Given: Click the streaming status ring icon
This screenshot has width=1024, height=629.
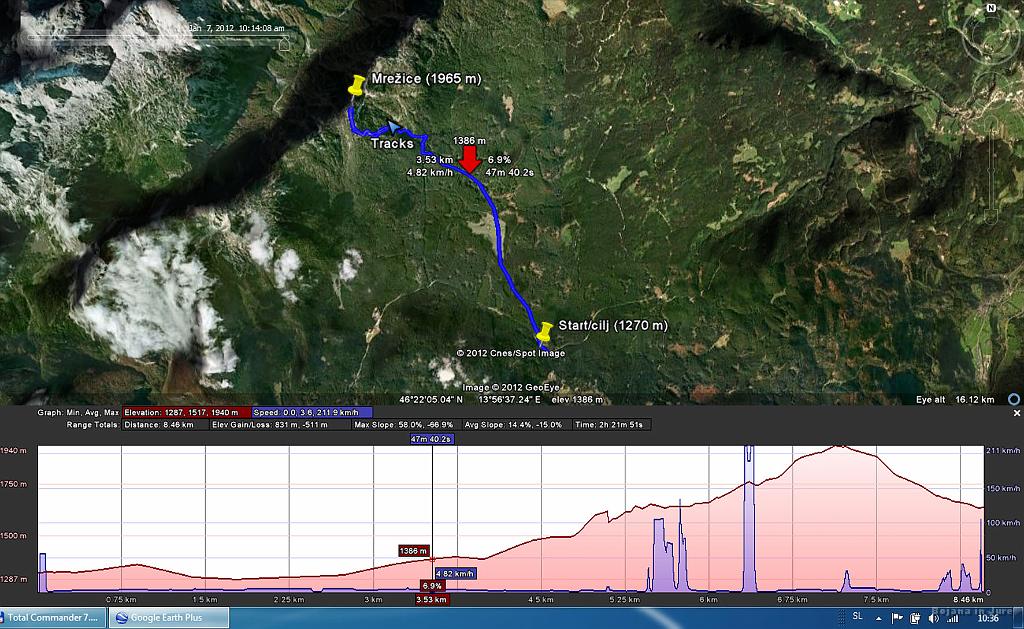Looking at the screenshot, I should 1014,398.
